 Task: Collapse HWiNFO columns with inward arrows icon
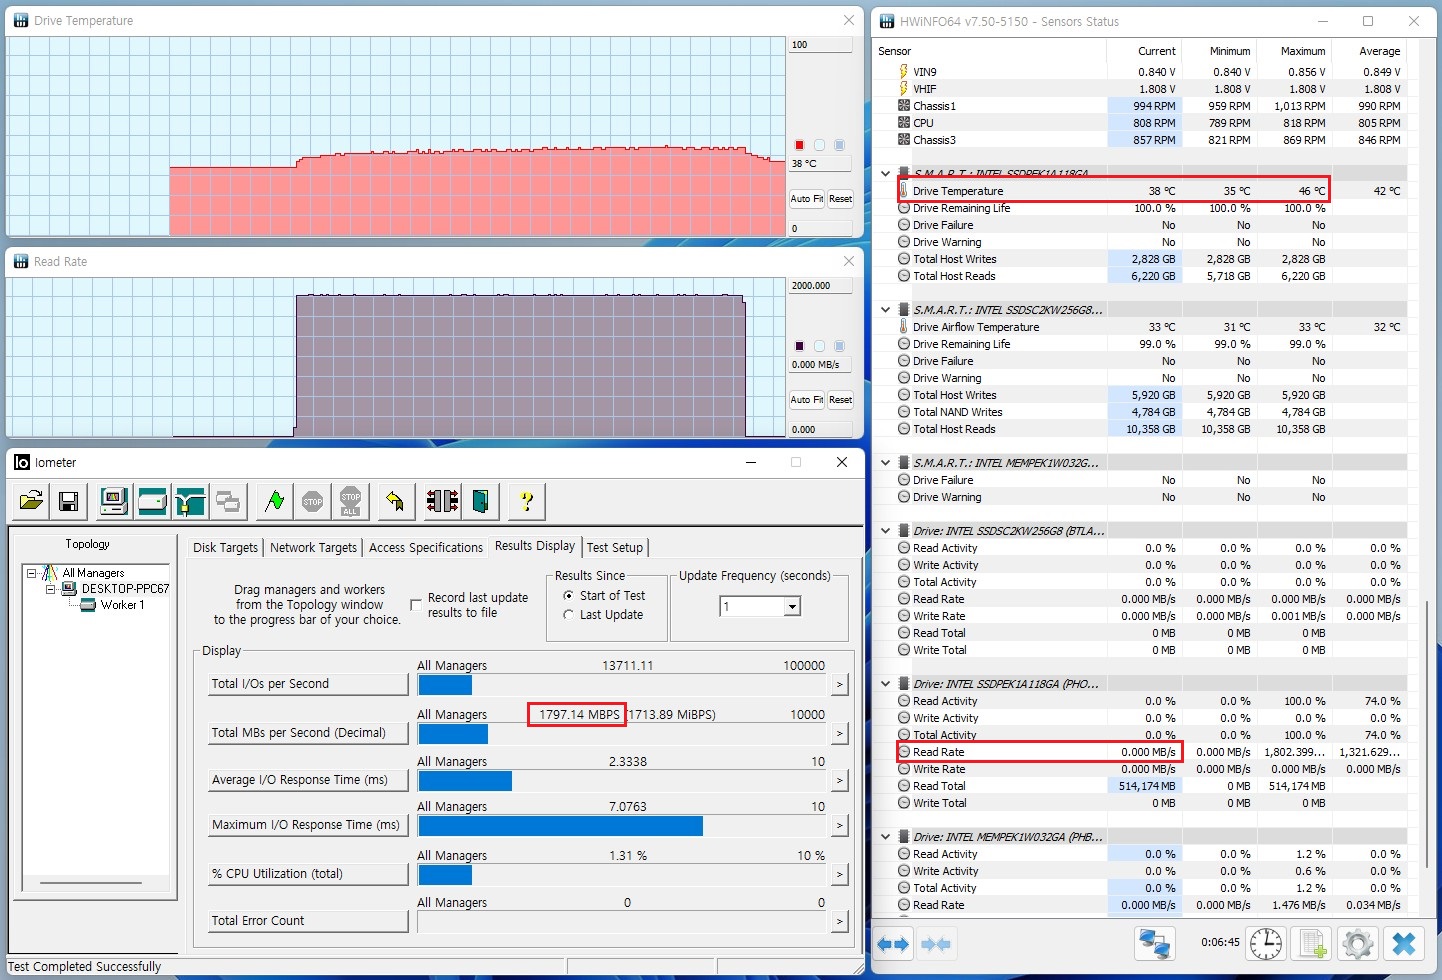click(935, 944)
